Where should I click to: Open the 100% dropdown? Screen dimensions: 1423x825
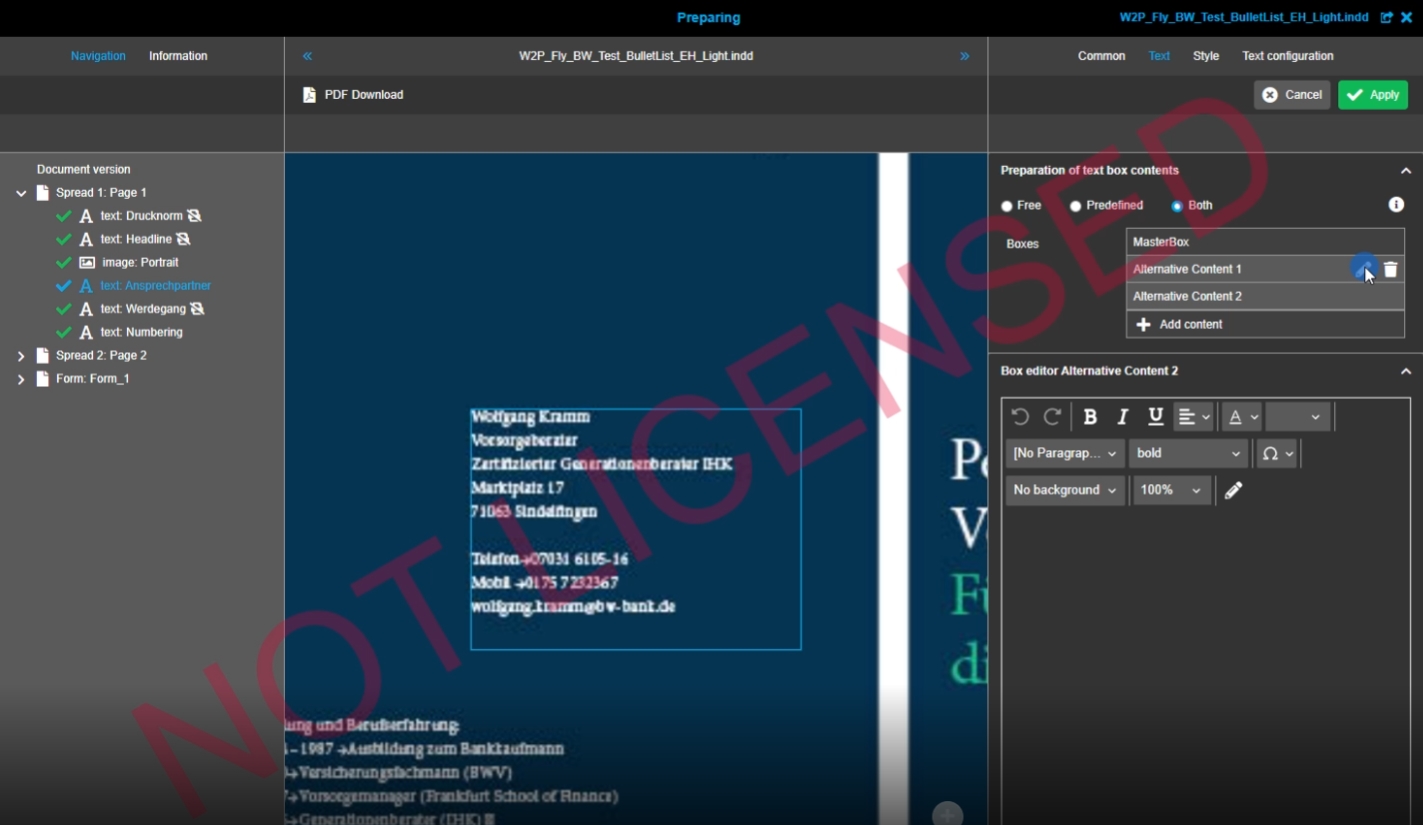(x=1172, y=490)
